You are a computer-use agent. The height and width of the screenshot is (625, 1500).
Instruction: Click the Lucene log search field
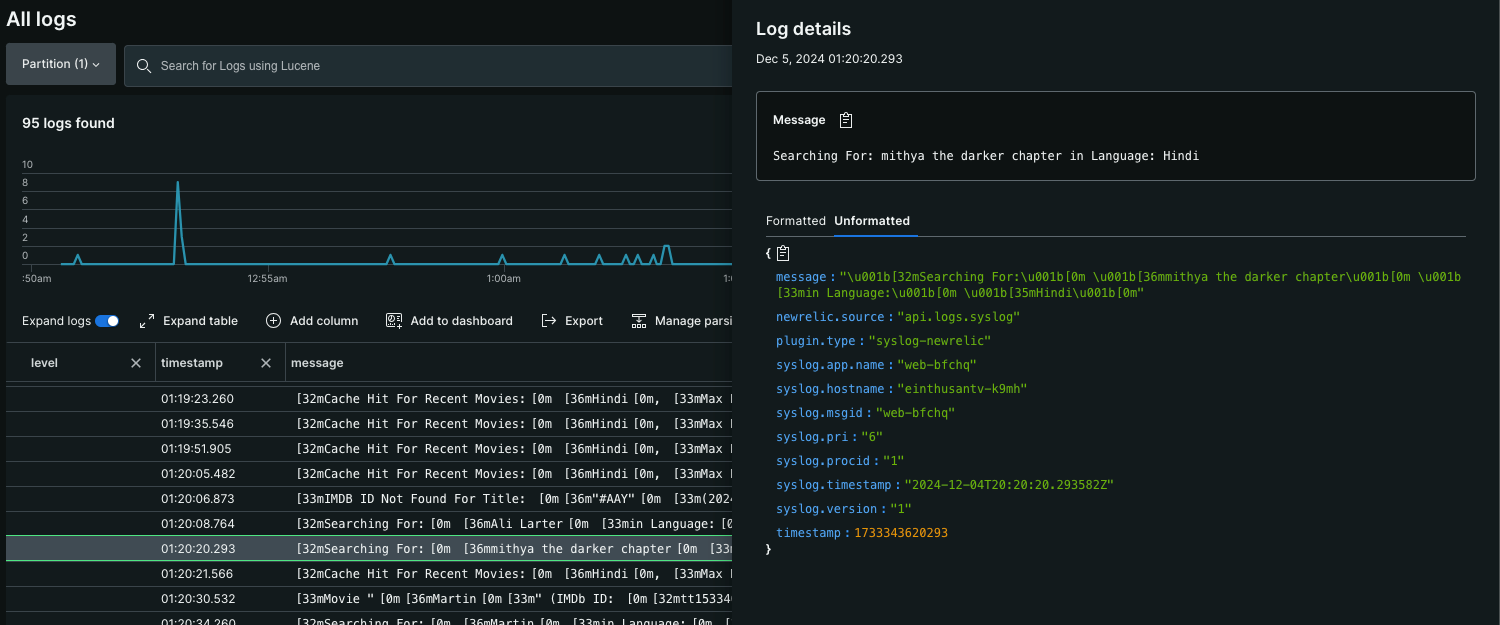click(428, 66)
